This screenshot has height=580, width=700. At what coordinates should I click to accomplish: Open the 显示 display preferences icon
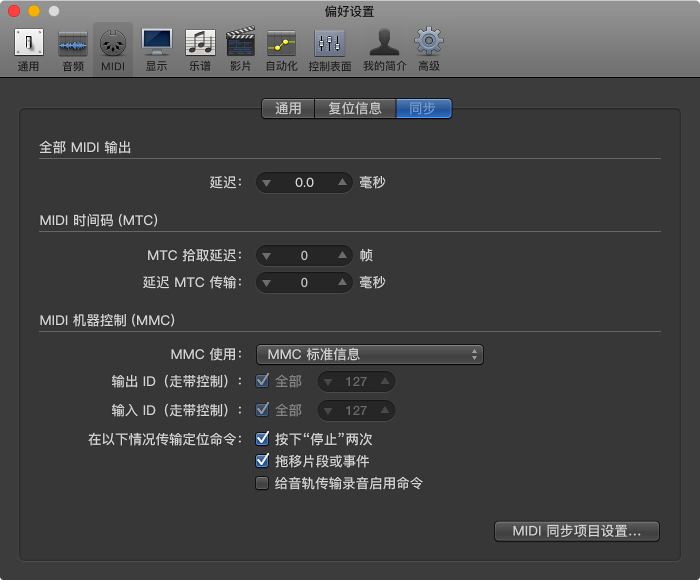[157, 50]
